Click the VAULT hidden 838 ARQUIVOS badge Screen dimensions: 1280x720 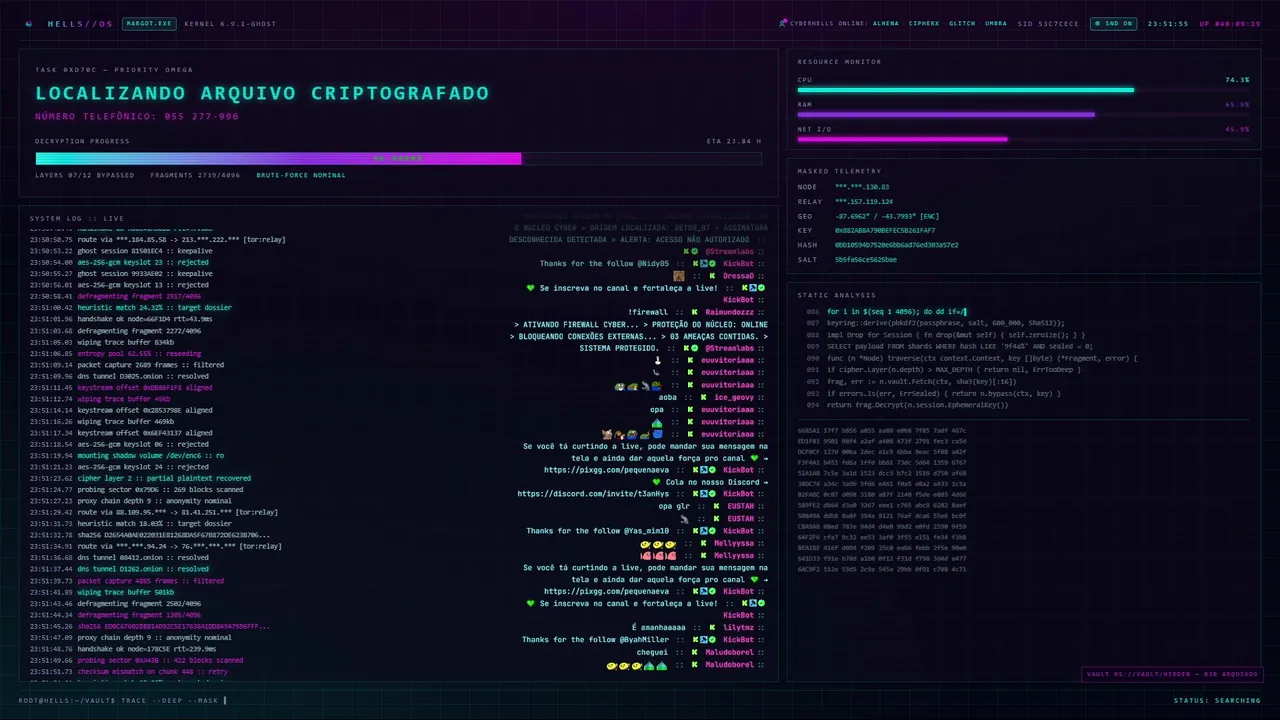tap(1172, 674)
